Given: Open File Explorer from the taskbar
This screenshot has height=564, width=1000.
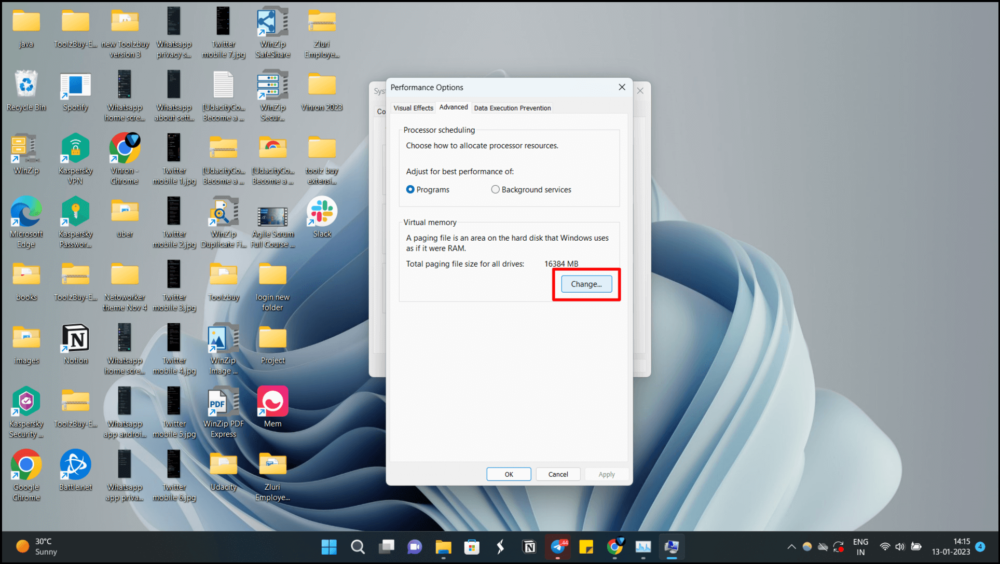Looking at the screenshot, I should point(443,547).
